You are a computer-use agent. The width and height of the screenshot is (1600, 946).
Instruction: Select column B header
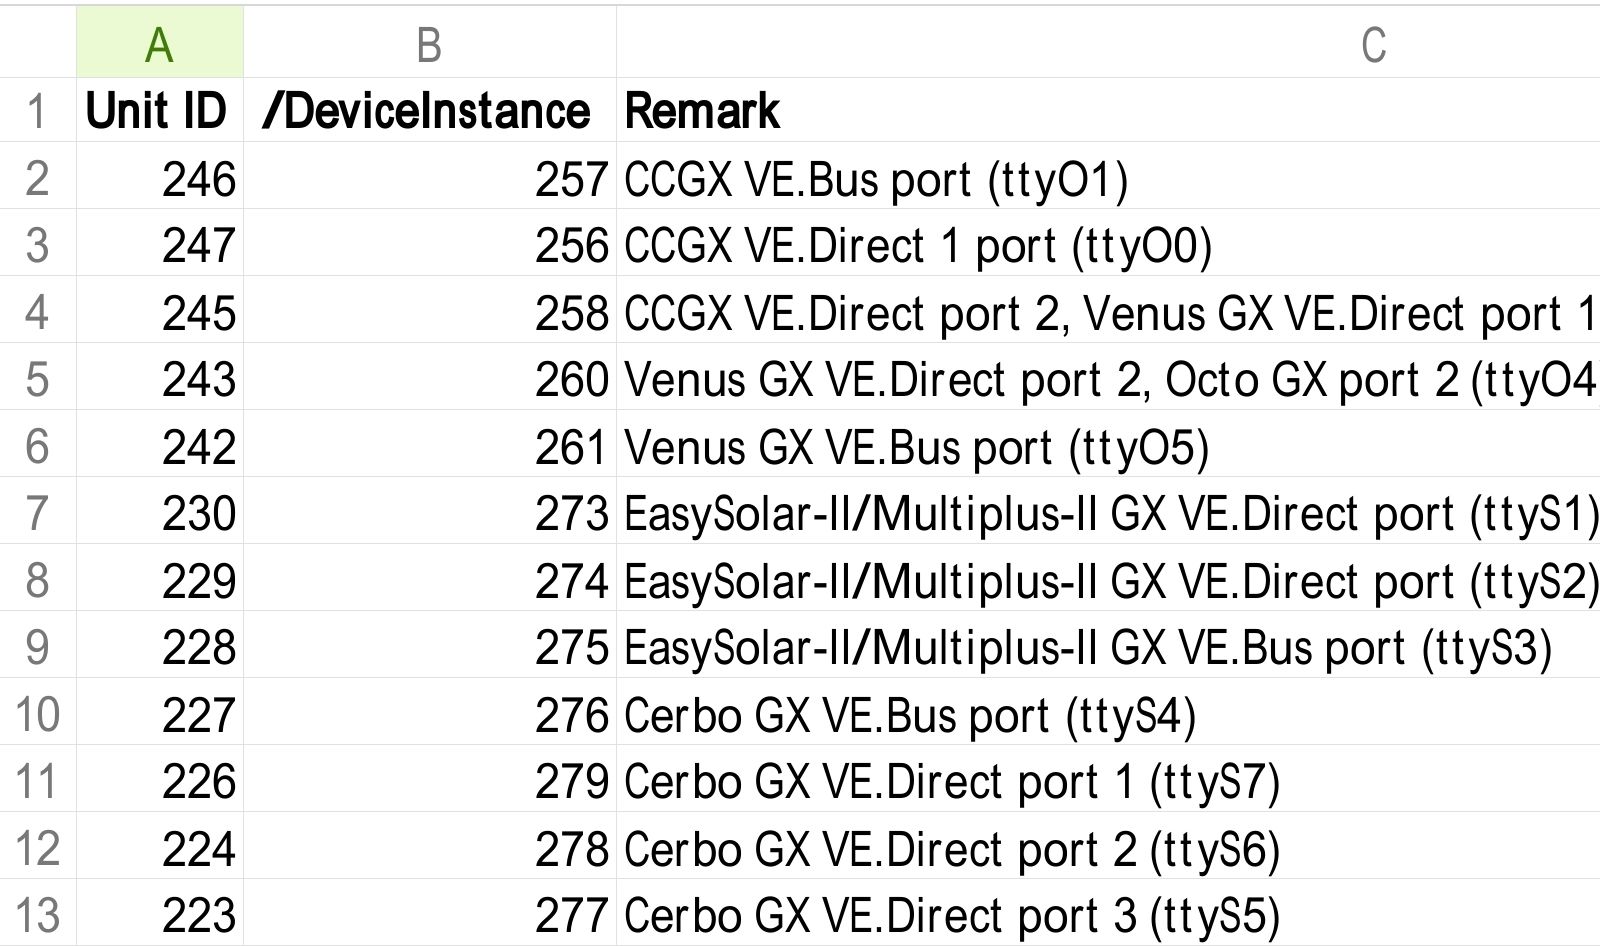[429, 44]
